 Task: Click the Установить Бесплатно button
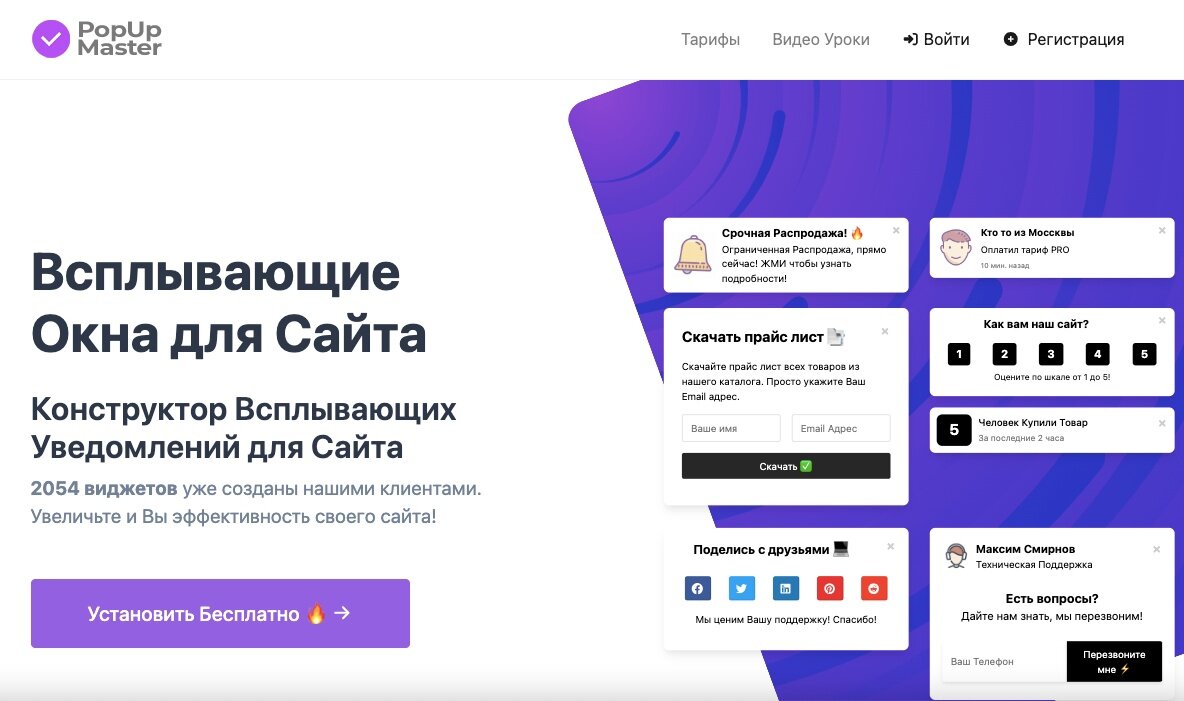(220, 613)
